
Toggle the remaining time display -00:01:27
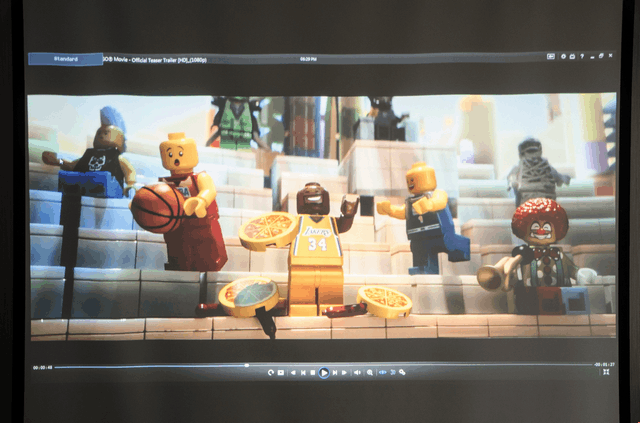click(x=604, y=364)
